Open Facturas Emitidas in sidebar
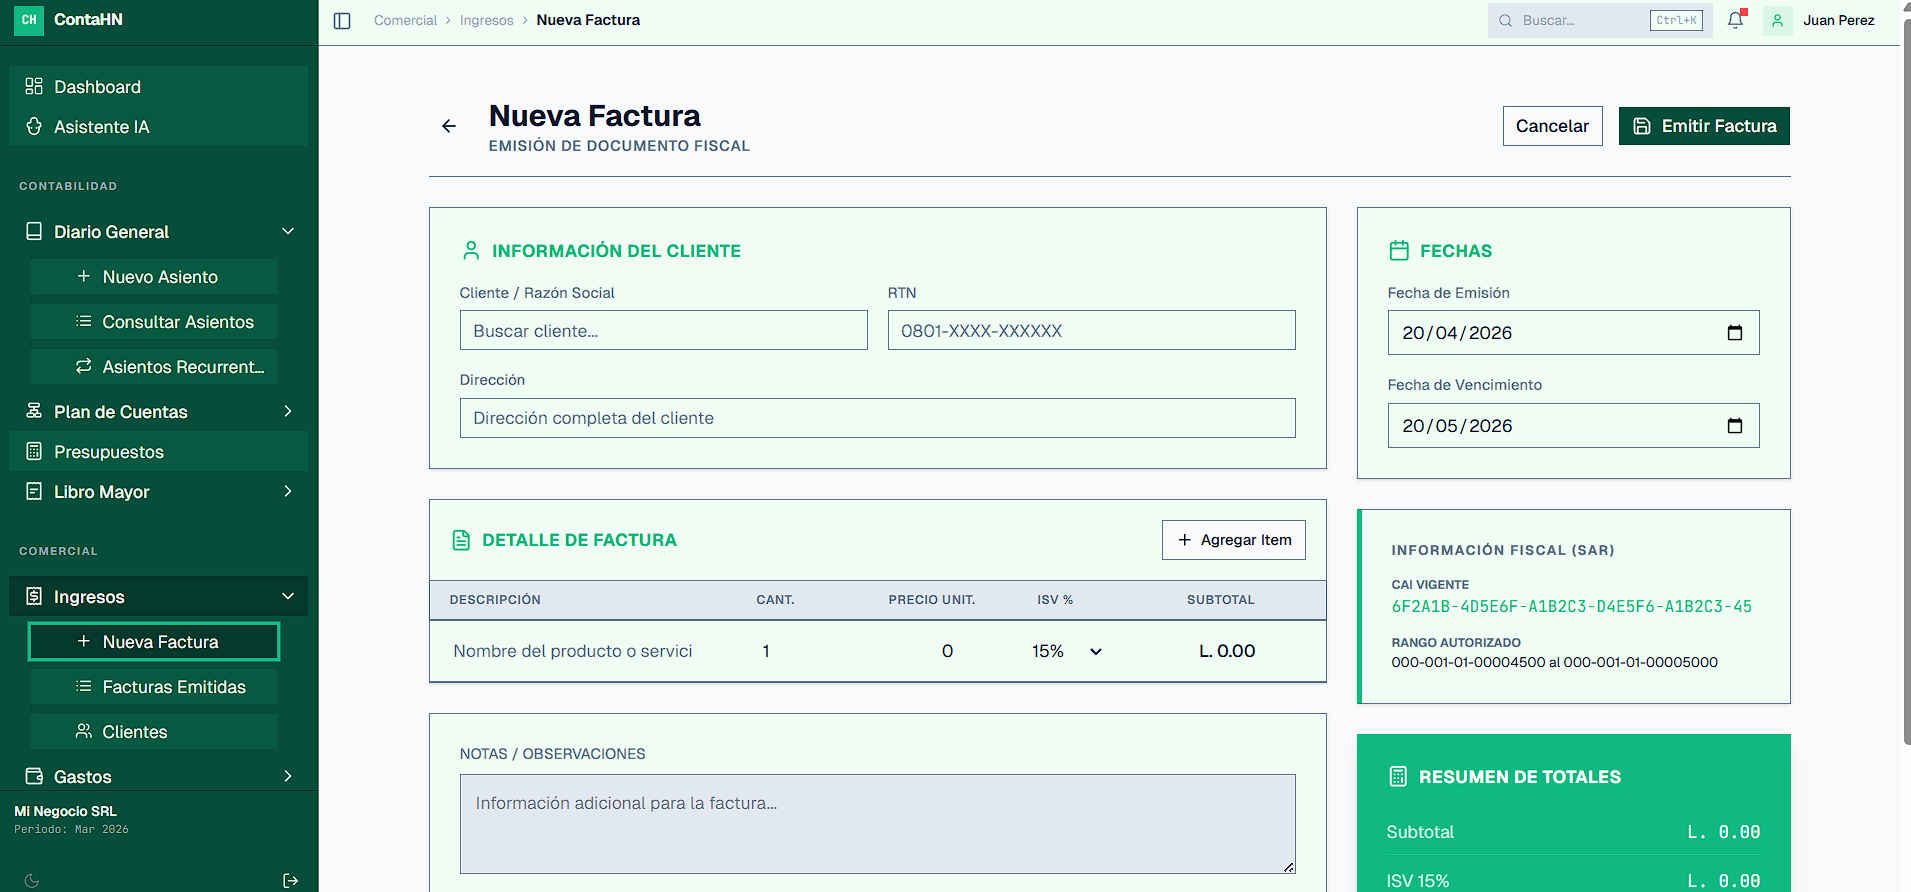 (x=173, y=687)
